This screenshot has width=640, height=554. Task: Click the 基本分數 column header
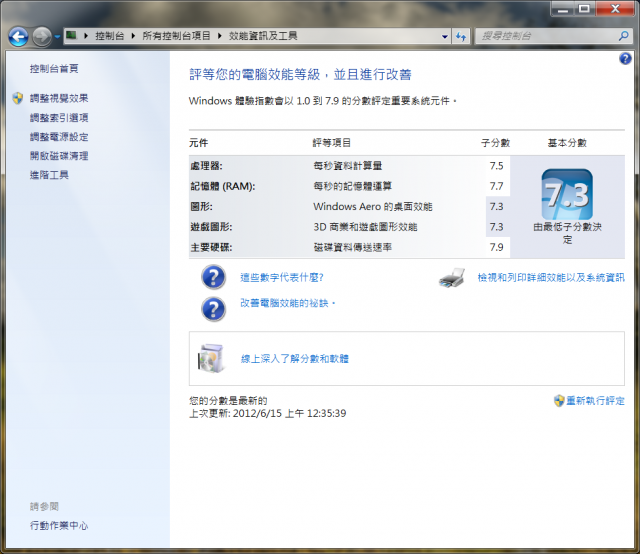567,143
